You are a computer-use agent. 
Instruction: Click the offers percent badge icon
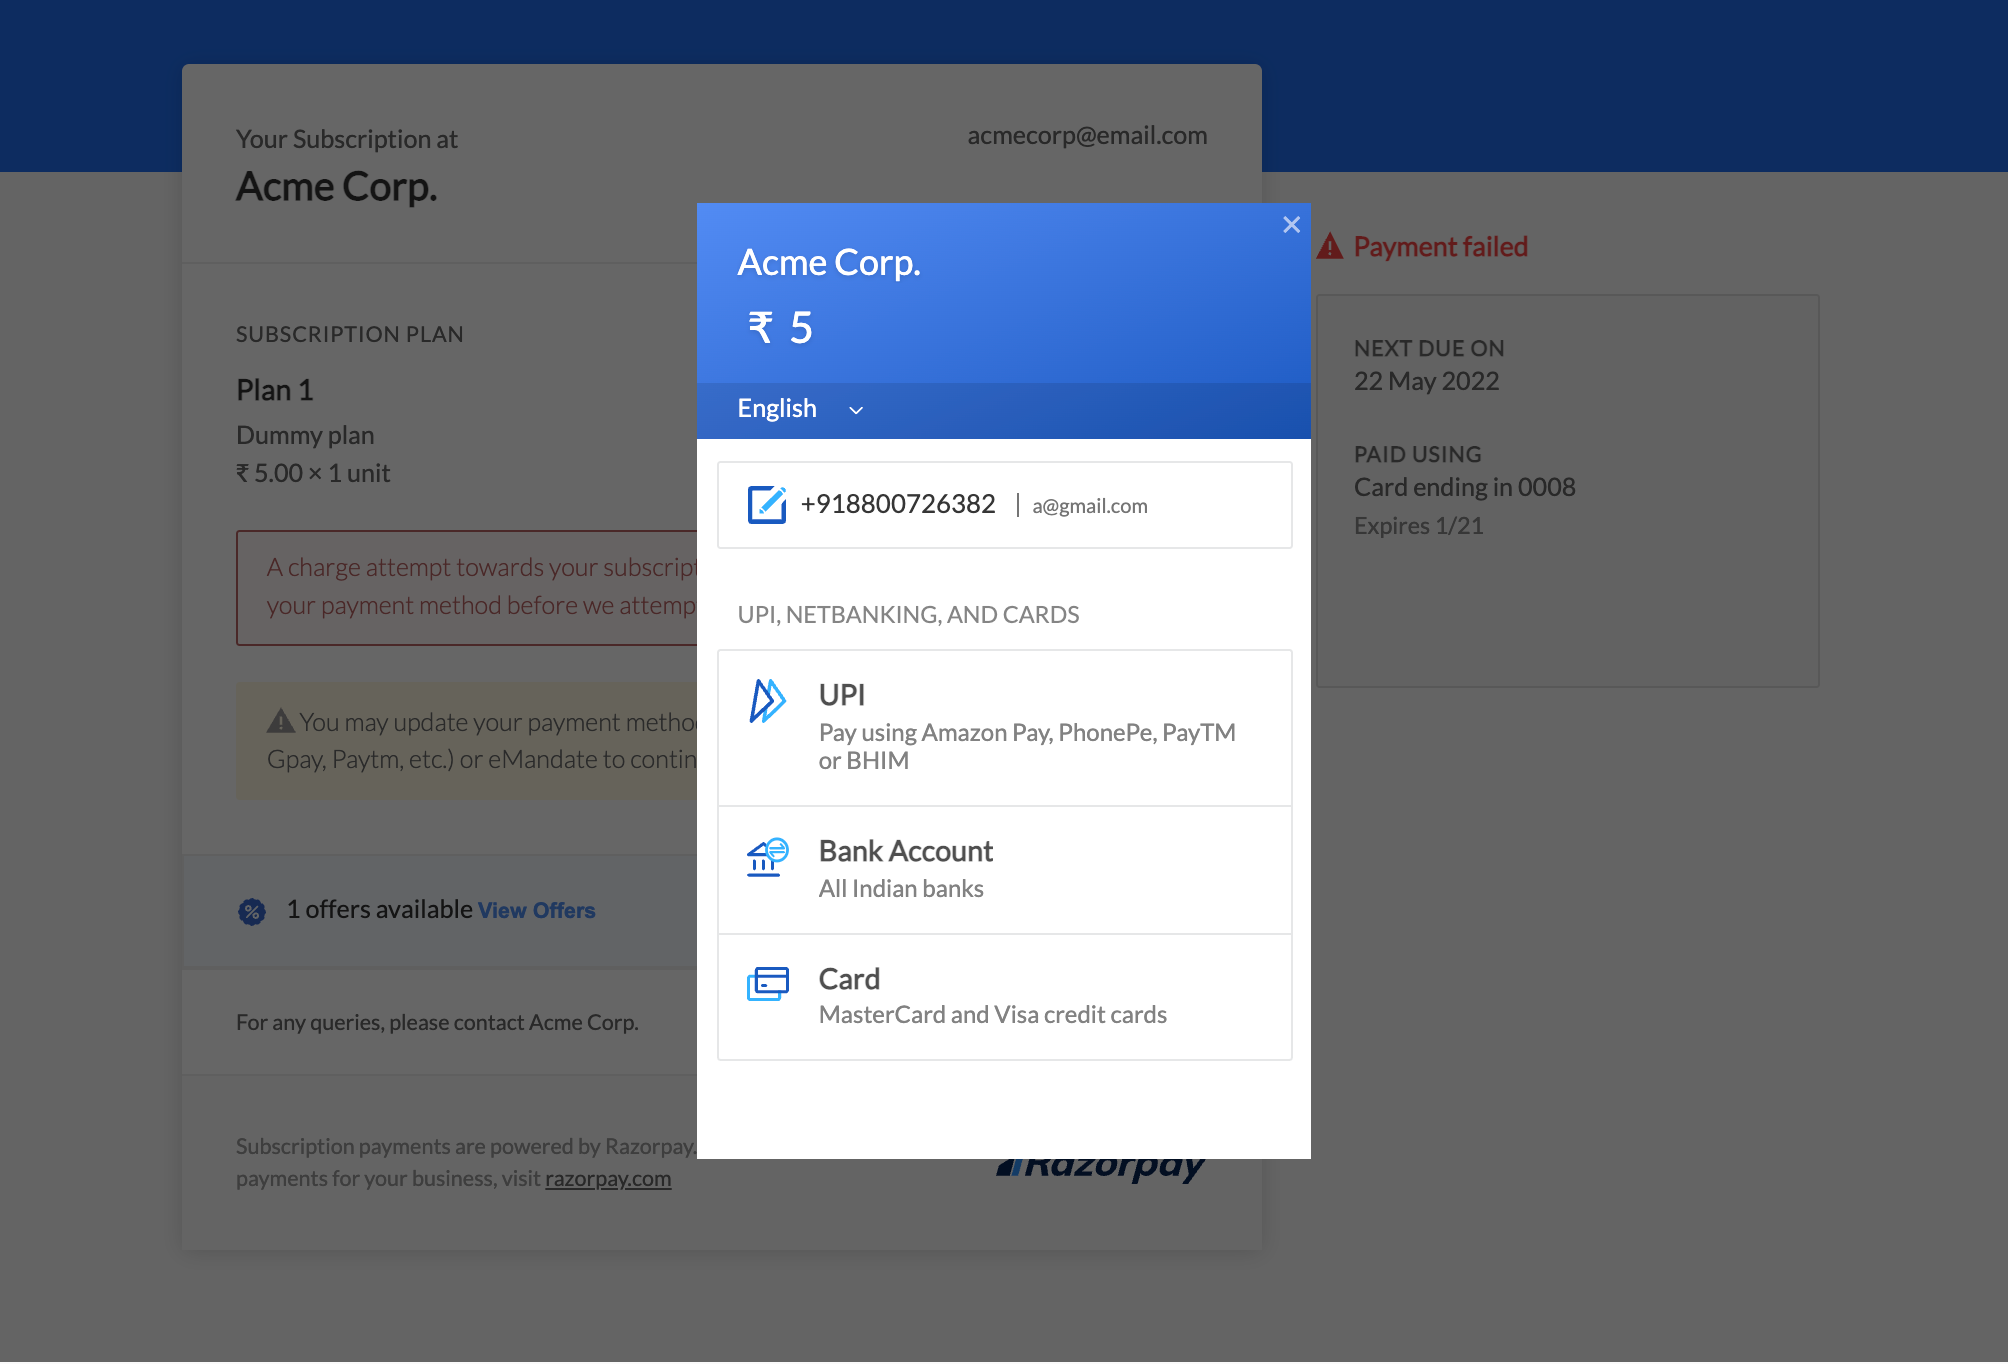tap(252, 911)
